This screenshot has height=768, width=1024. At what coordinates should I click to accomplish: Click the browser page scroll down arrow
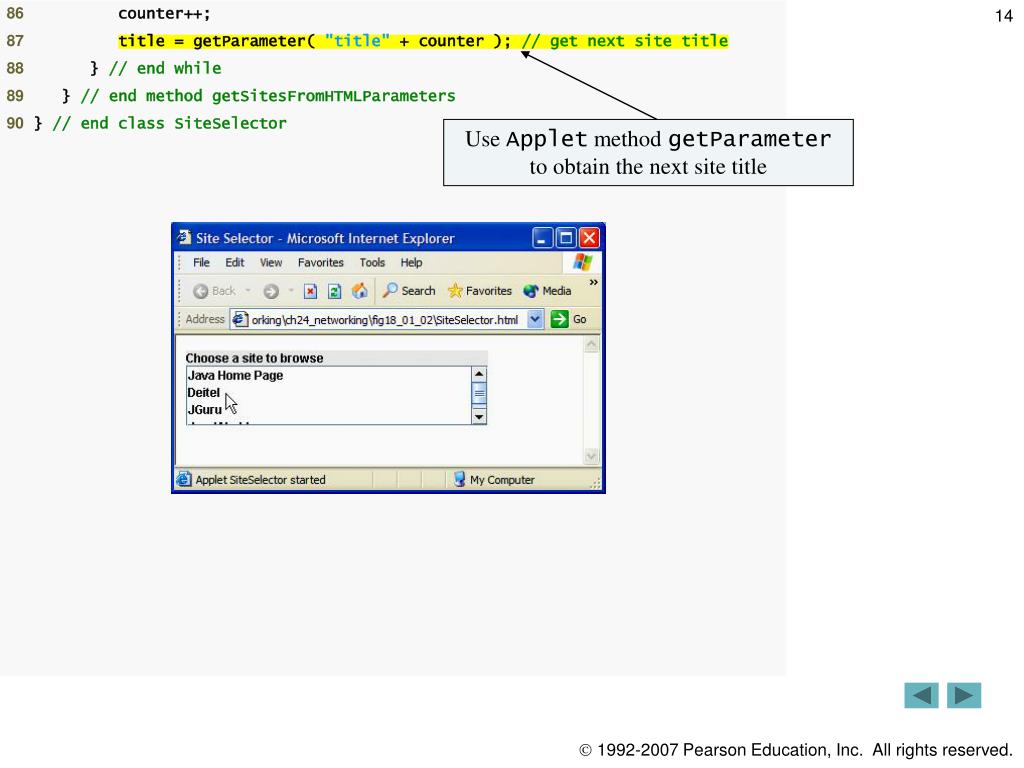[x=591, y=456]
